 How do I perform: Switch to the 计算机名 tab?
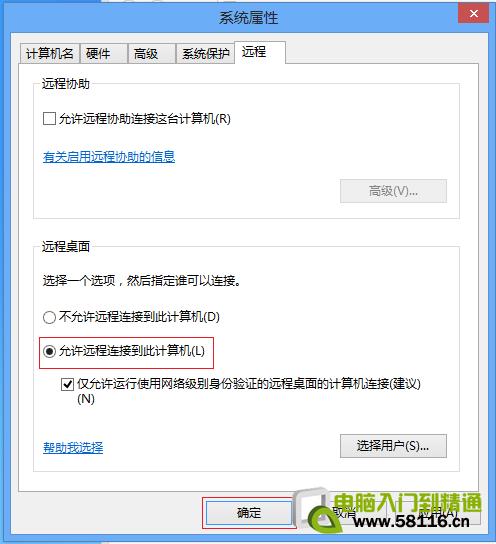tap(50, 54)
